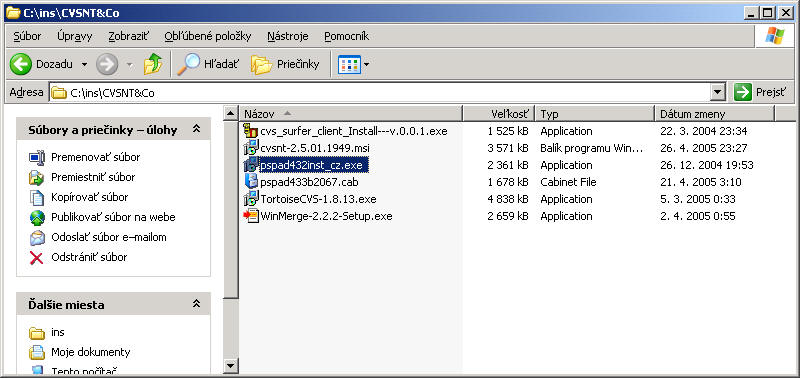
Task: Select the pspad433b2067.cab cabinet file icon
Action: tap(251, 182)
